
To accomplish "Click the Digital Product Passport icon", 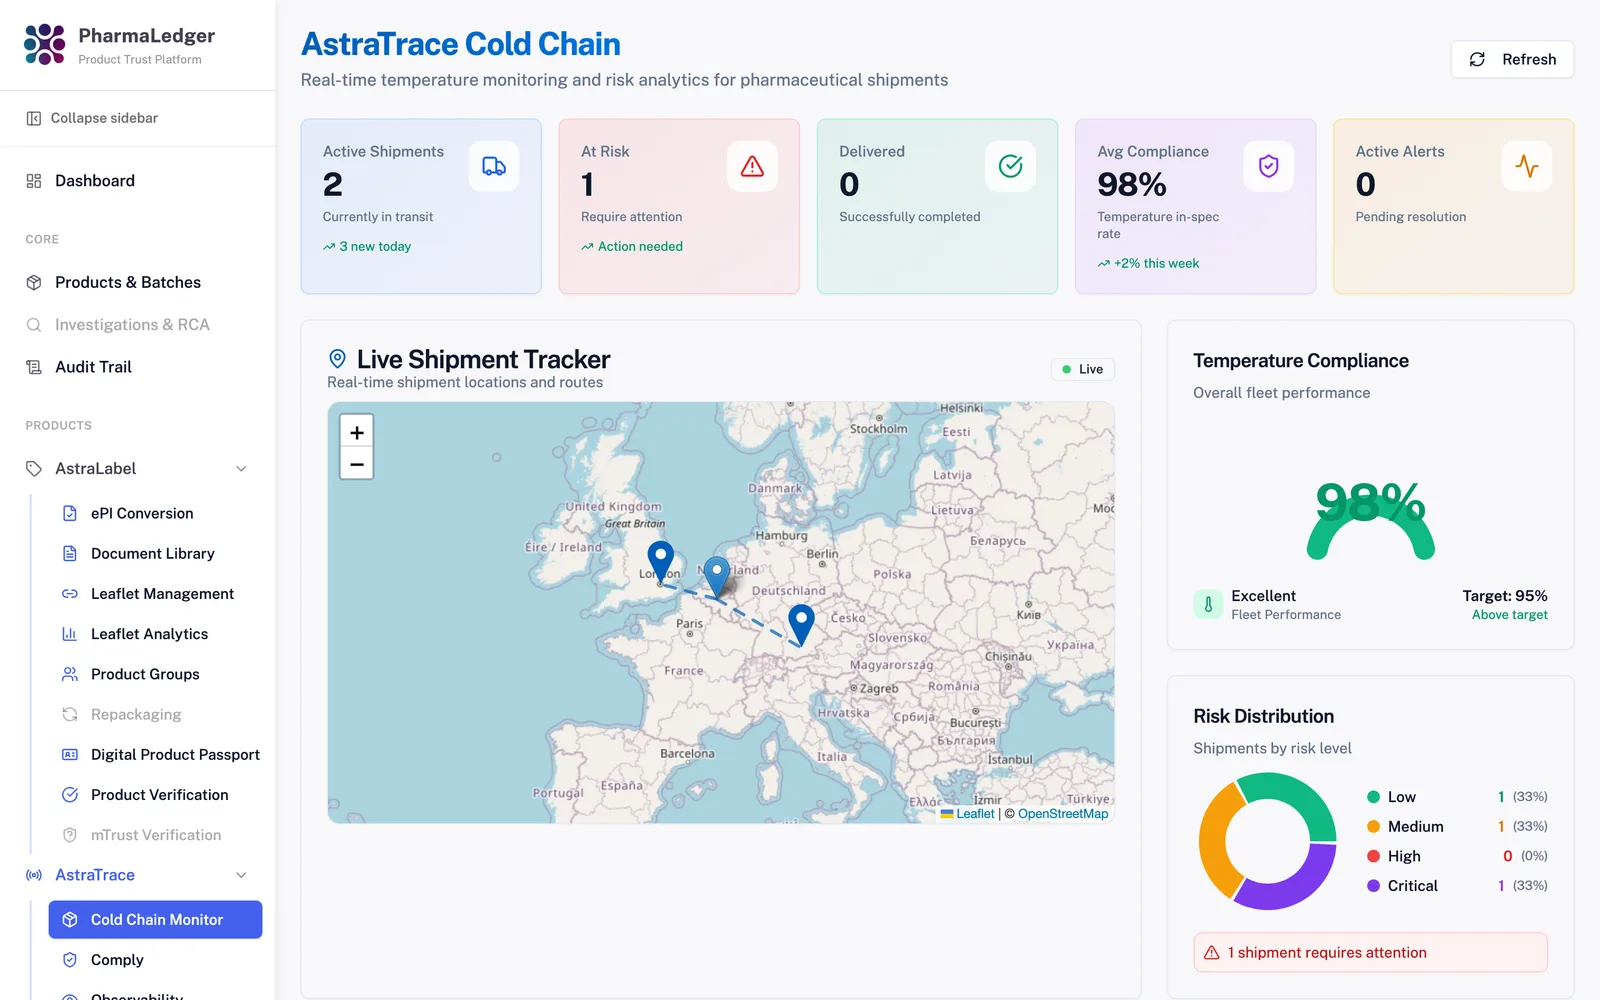I will (70, 755).
